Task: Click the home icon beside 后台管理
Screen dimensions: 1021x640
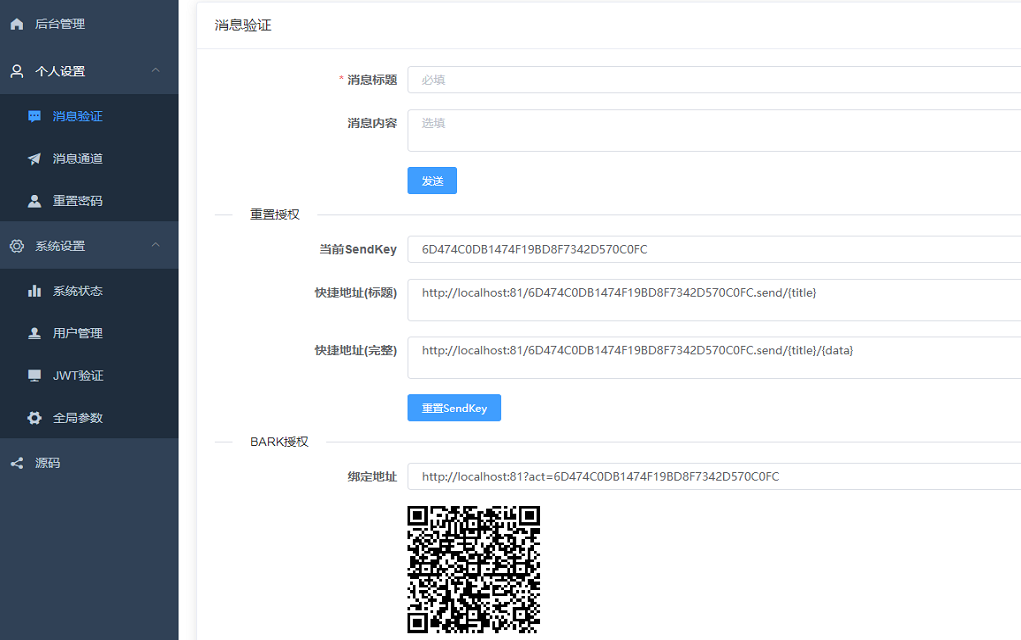Action: coord(17,24)
